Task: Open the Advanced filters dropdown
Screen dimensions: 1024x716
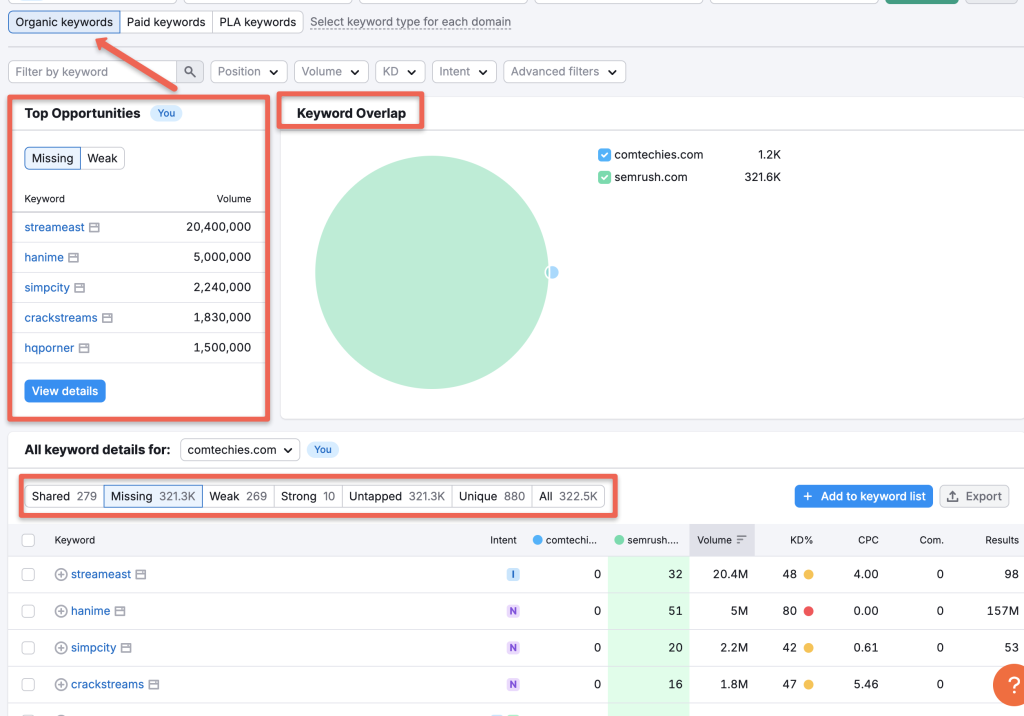Action: point(564,71)
